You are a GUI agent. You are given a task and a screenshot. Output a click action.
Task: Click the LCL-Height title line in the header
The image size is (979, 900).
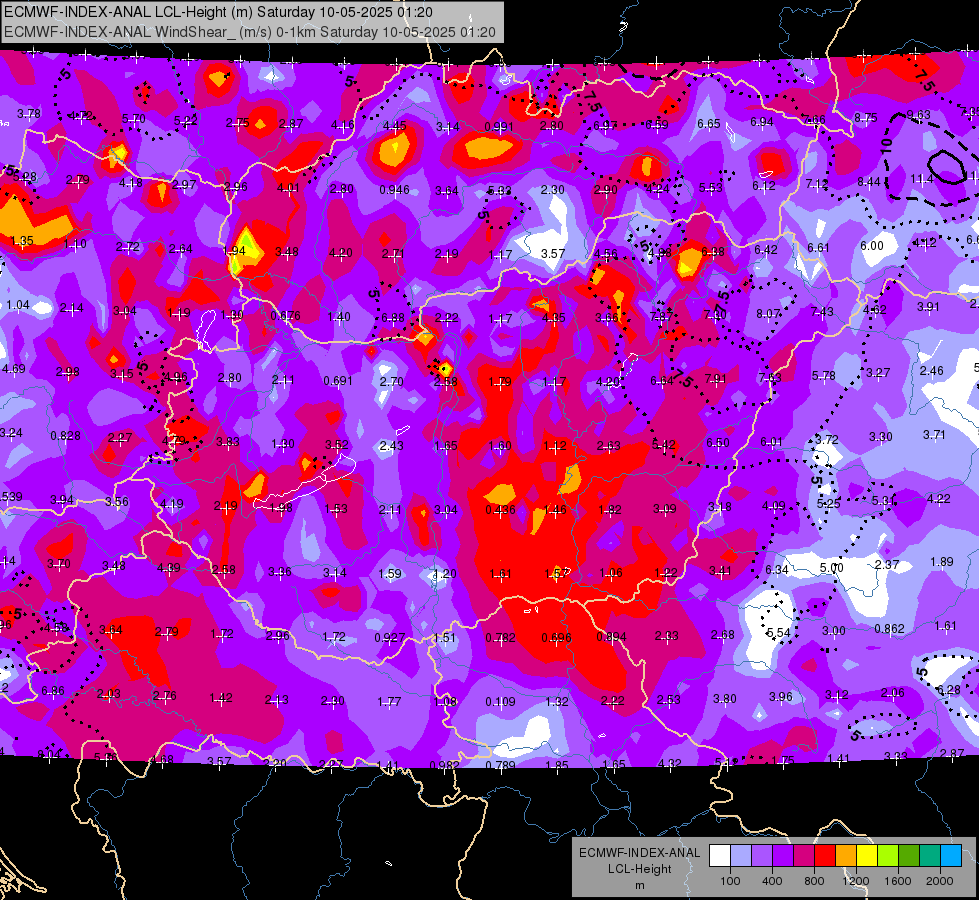point(219,12)
